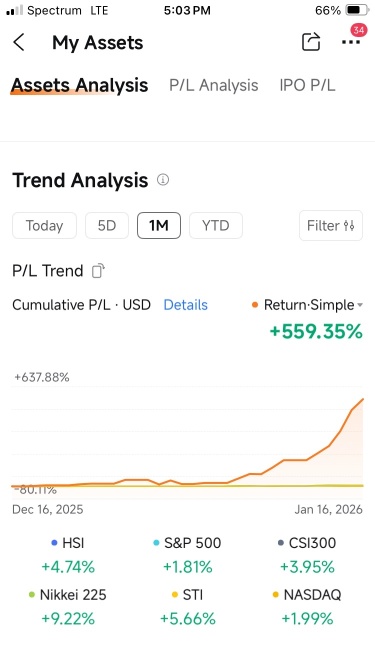Tap the P/L Trend copy icon
The height and width of the screenshot is (667, 375).
click(98, 271)
